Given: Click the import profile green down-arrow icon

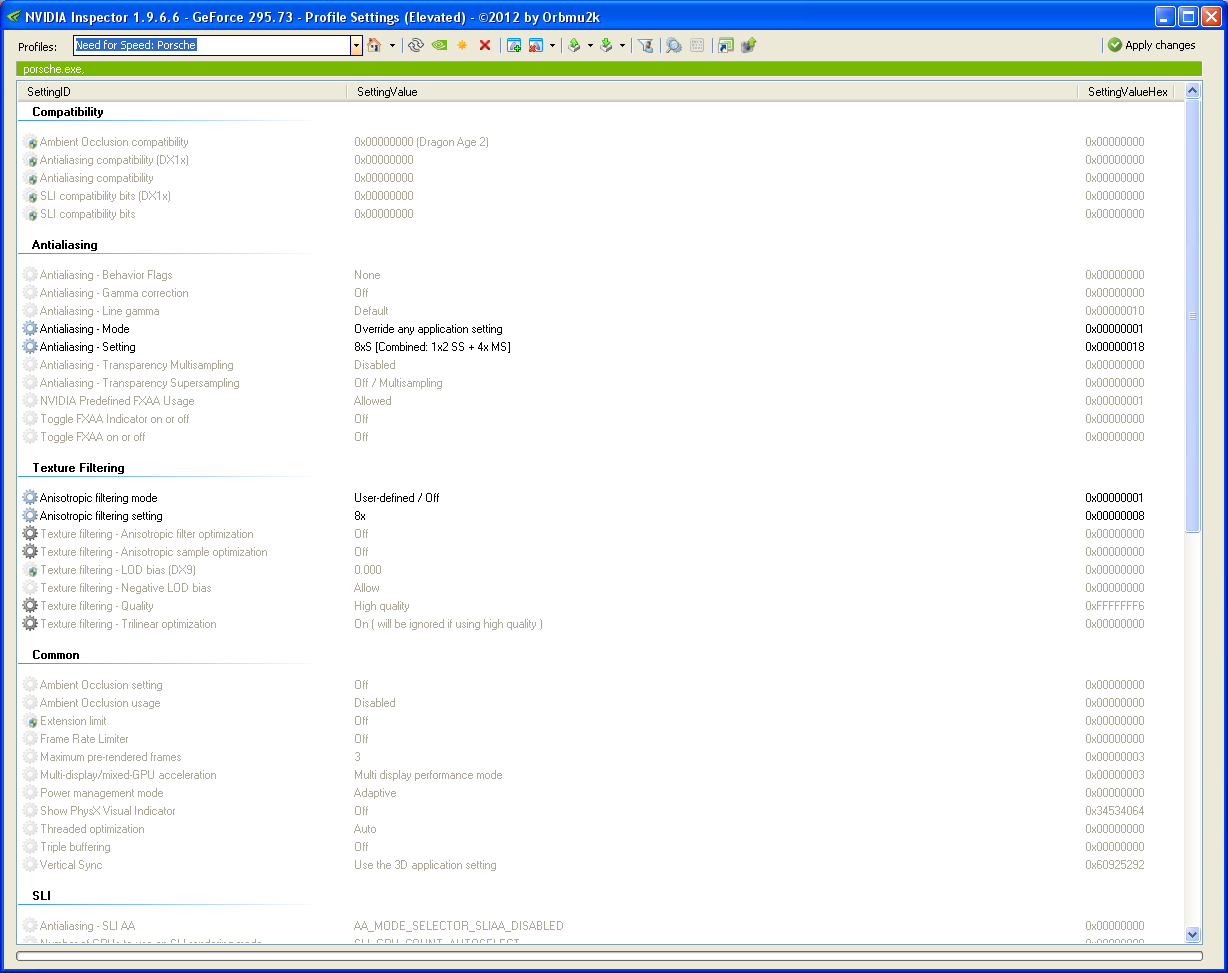Looking at the screenshot, I should 606,45.
